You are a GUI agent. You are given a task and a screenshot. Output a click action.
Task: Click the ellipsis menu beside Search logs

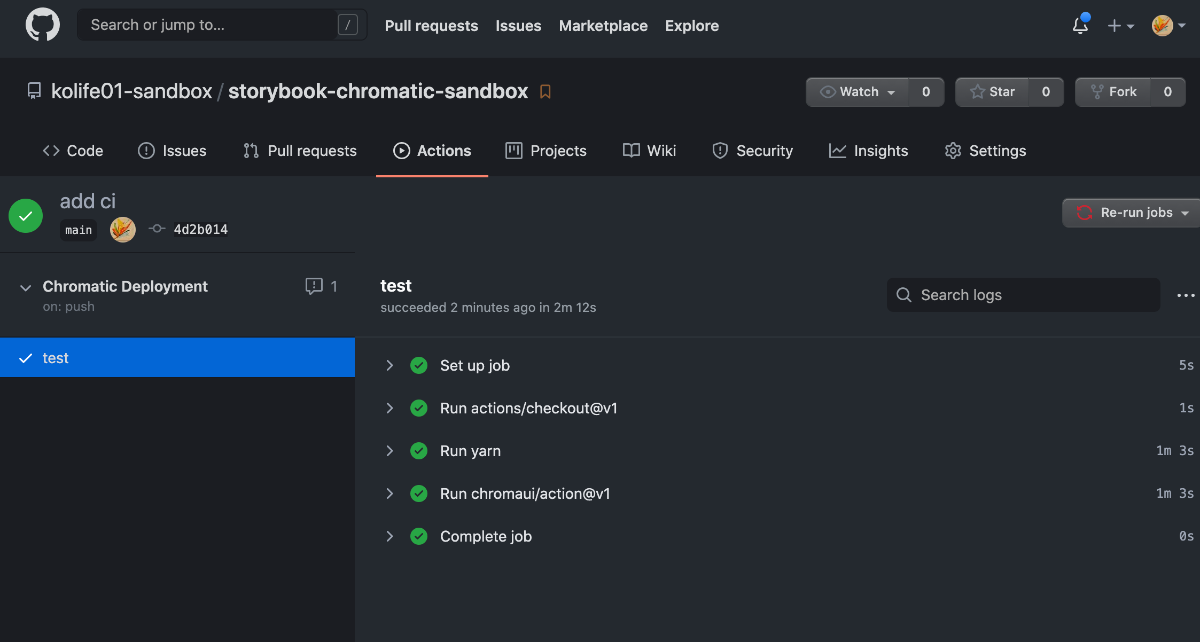pyautogui.click(x=1186, y=295)
